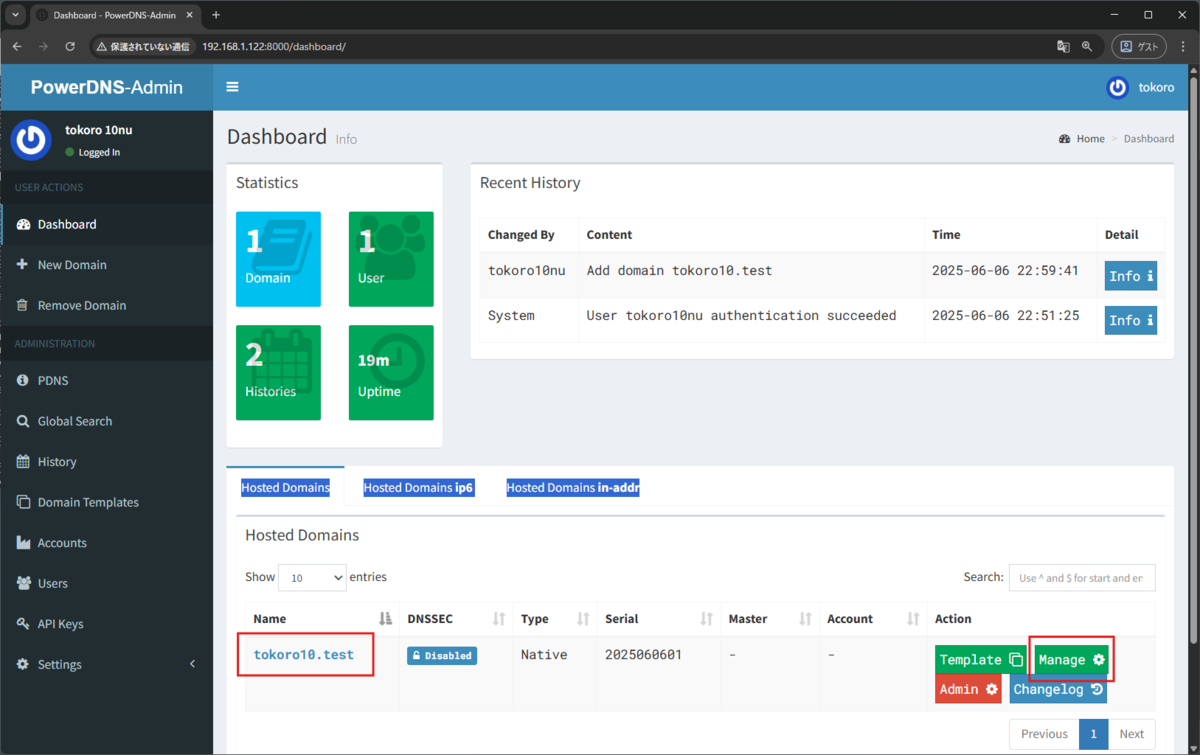The width and height of the screenshot is (1200, 755).
Task: Click the sidebar profile avatar
Action: pos(31,139)
